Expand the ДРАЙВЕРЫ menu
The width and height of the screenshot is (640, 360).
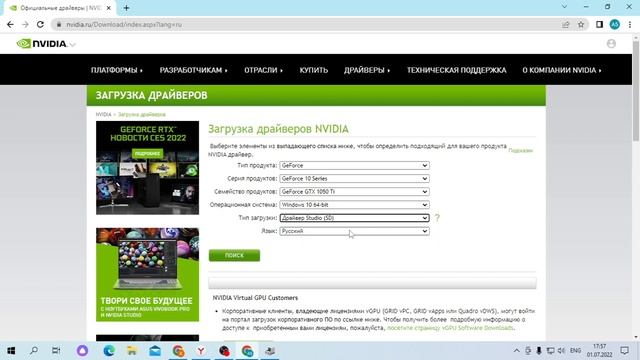pyautogui.click(x=367, y=70)
